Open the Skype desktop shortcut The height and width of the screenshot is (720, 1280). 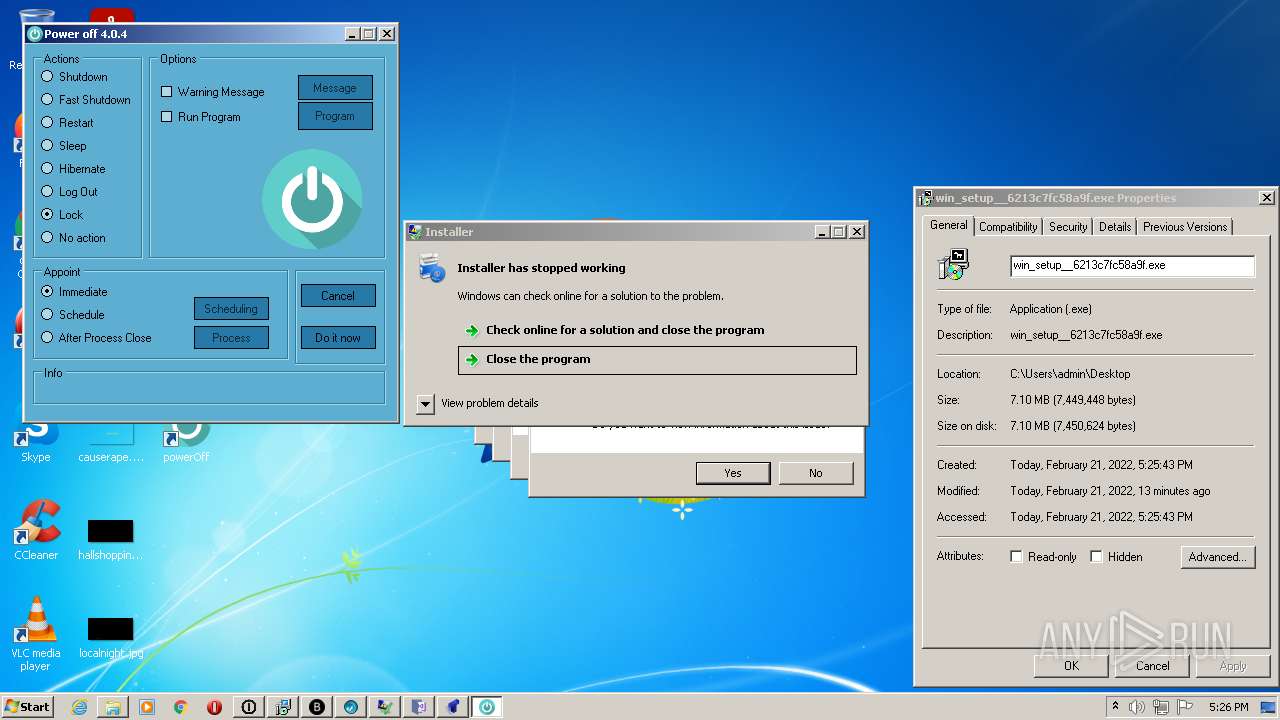[x=36, y=441]
